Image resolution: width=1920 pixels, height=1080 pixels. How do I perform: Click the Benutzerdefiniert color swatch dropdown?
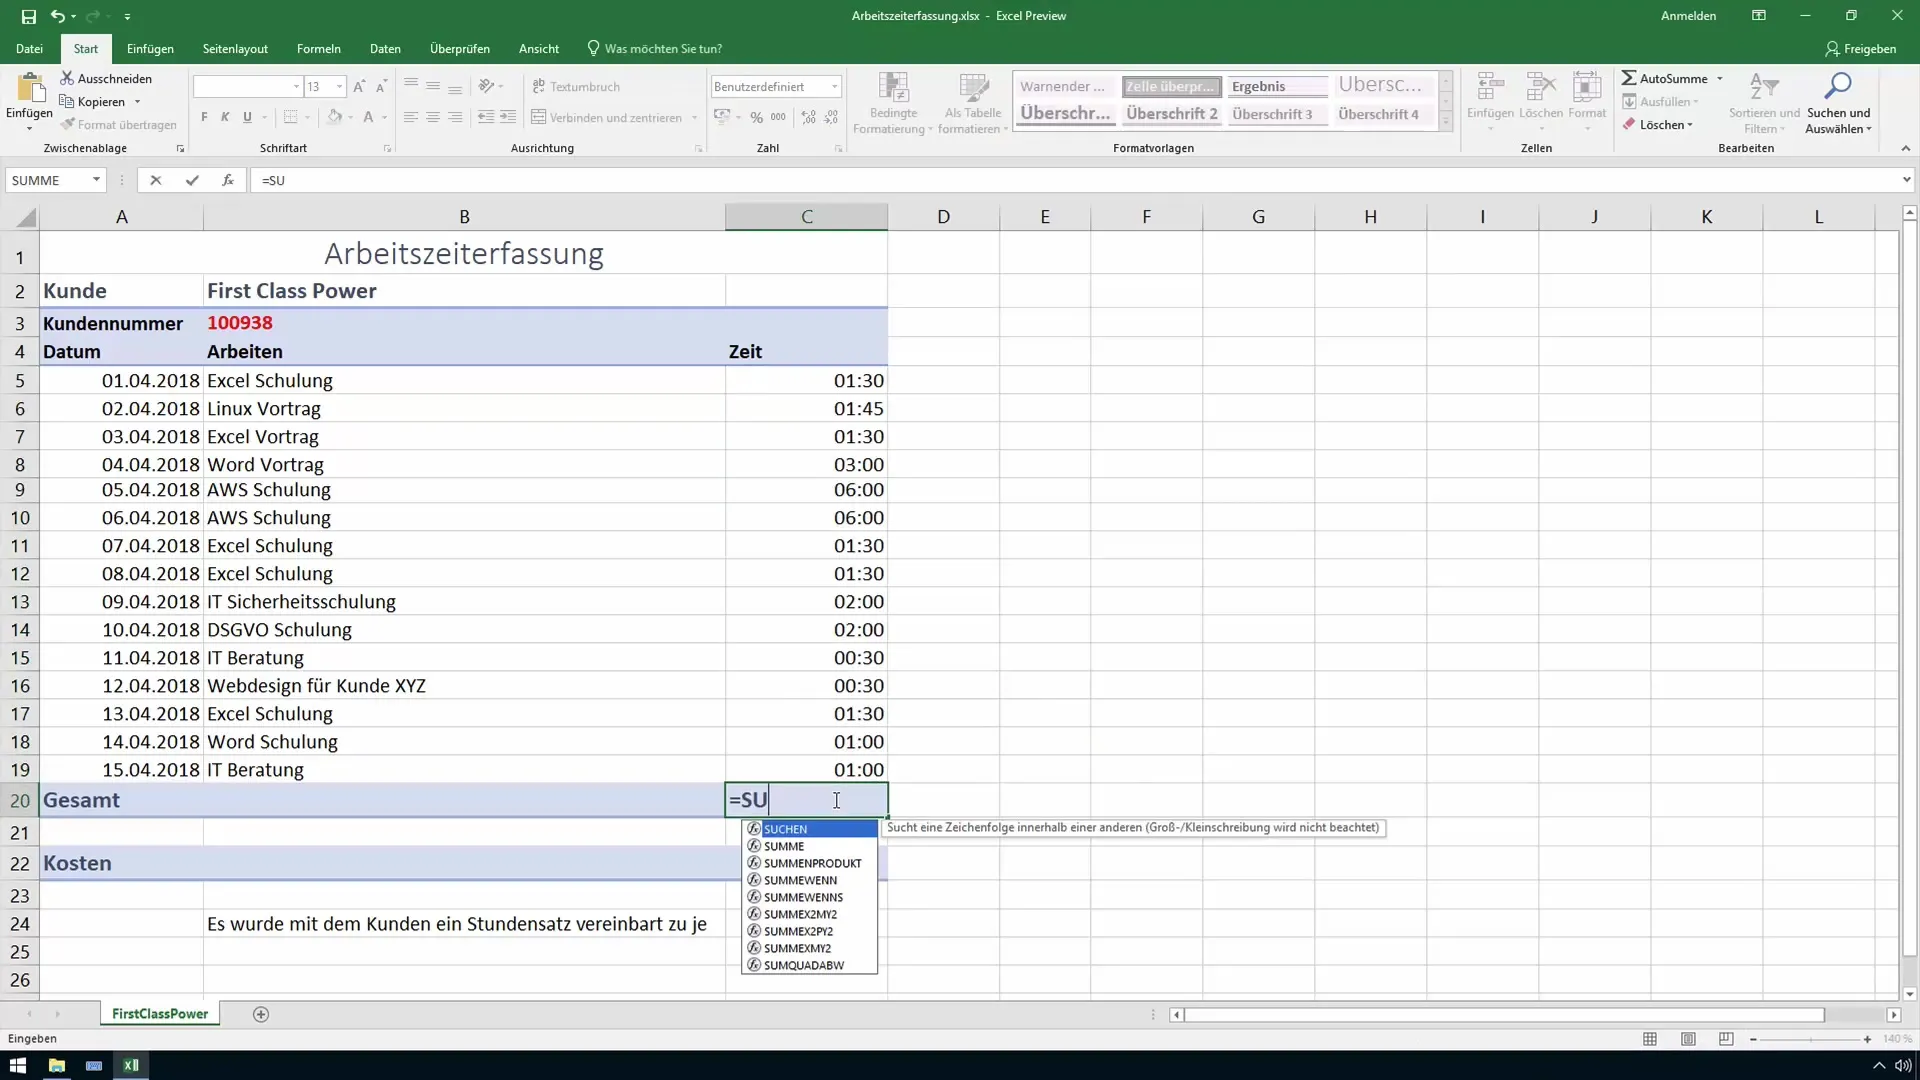[833, 86]
